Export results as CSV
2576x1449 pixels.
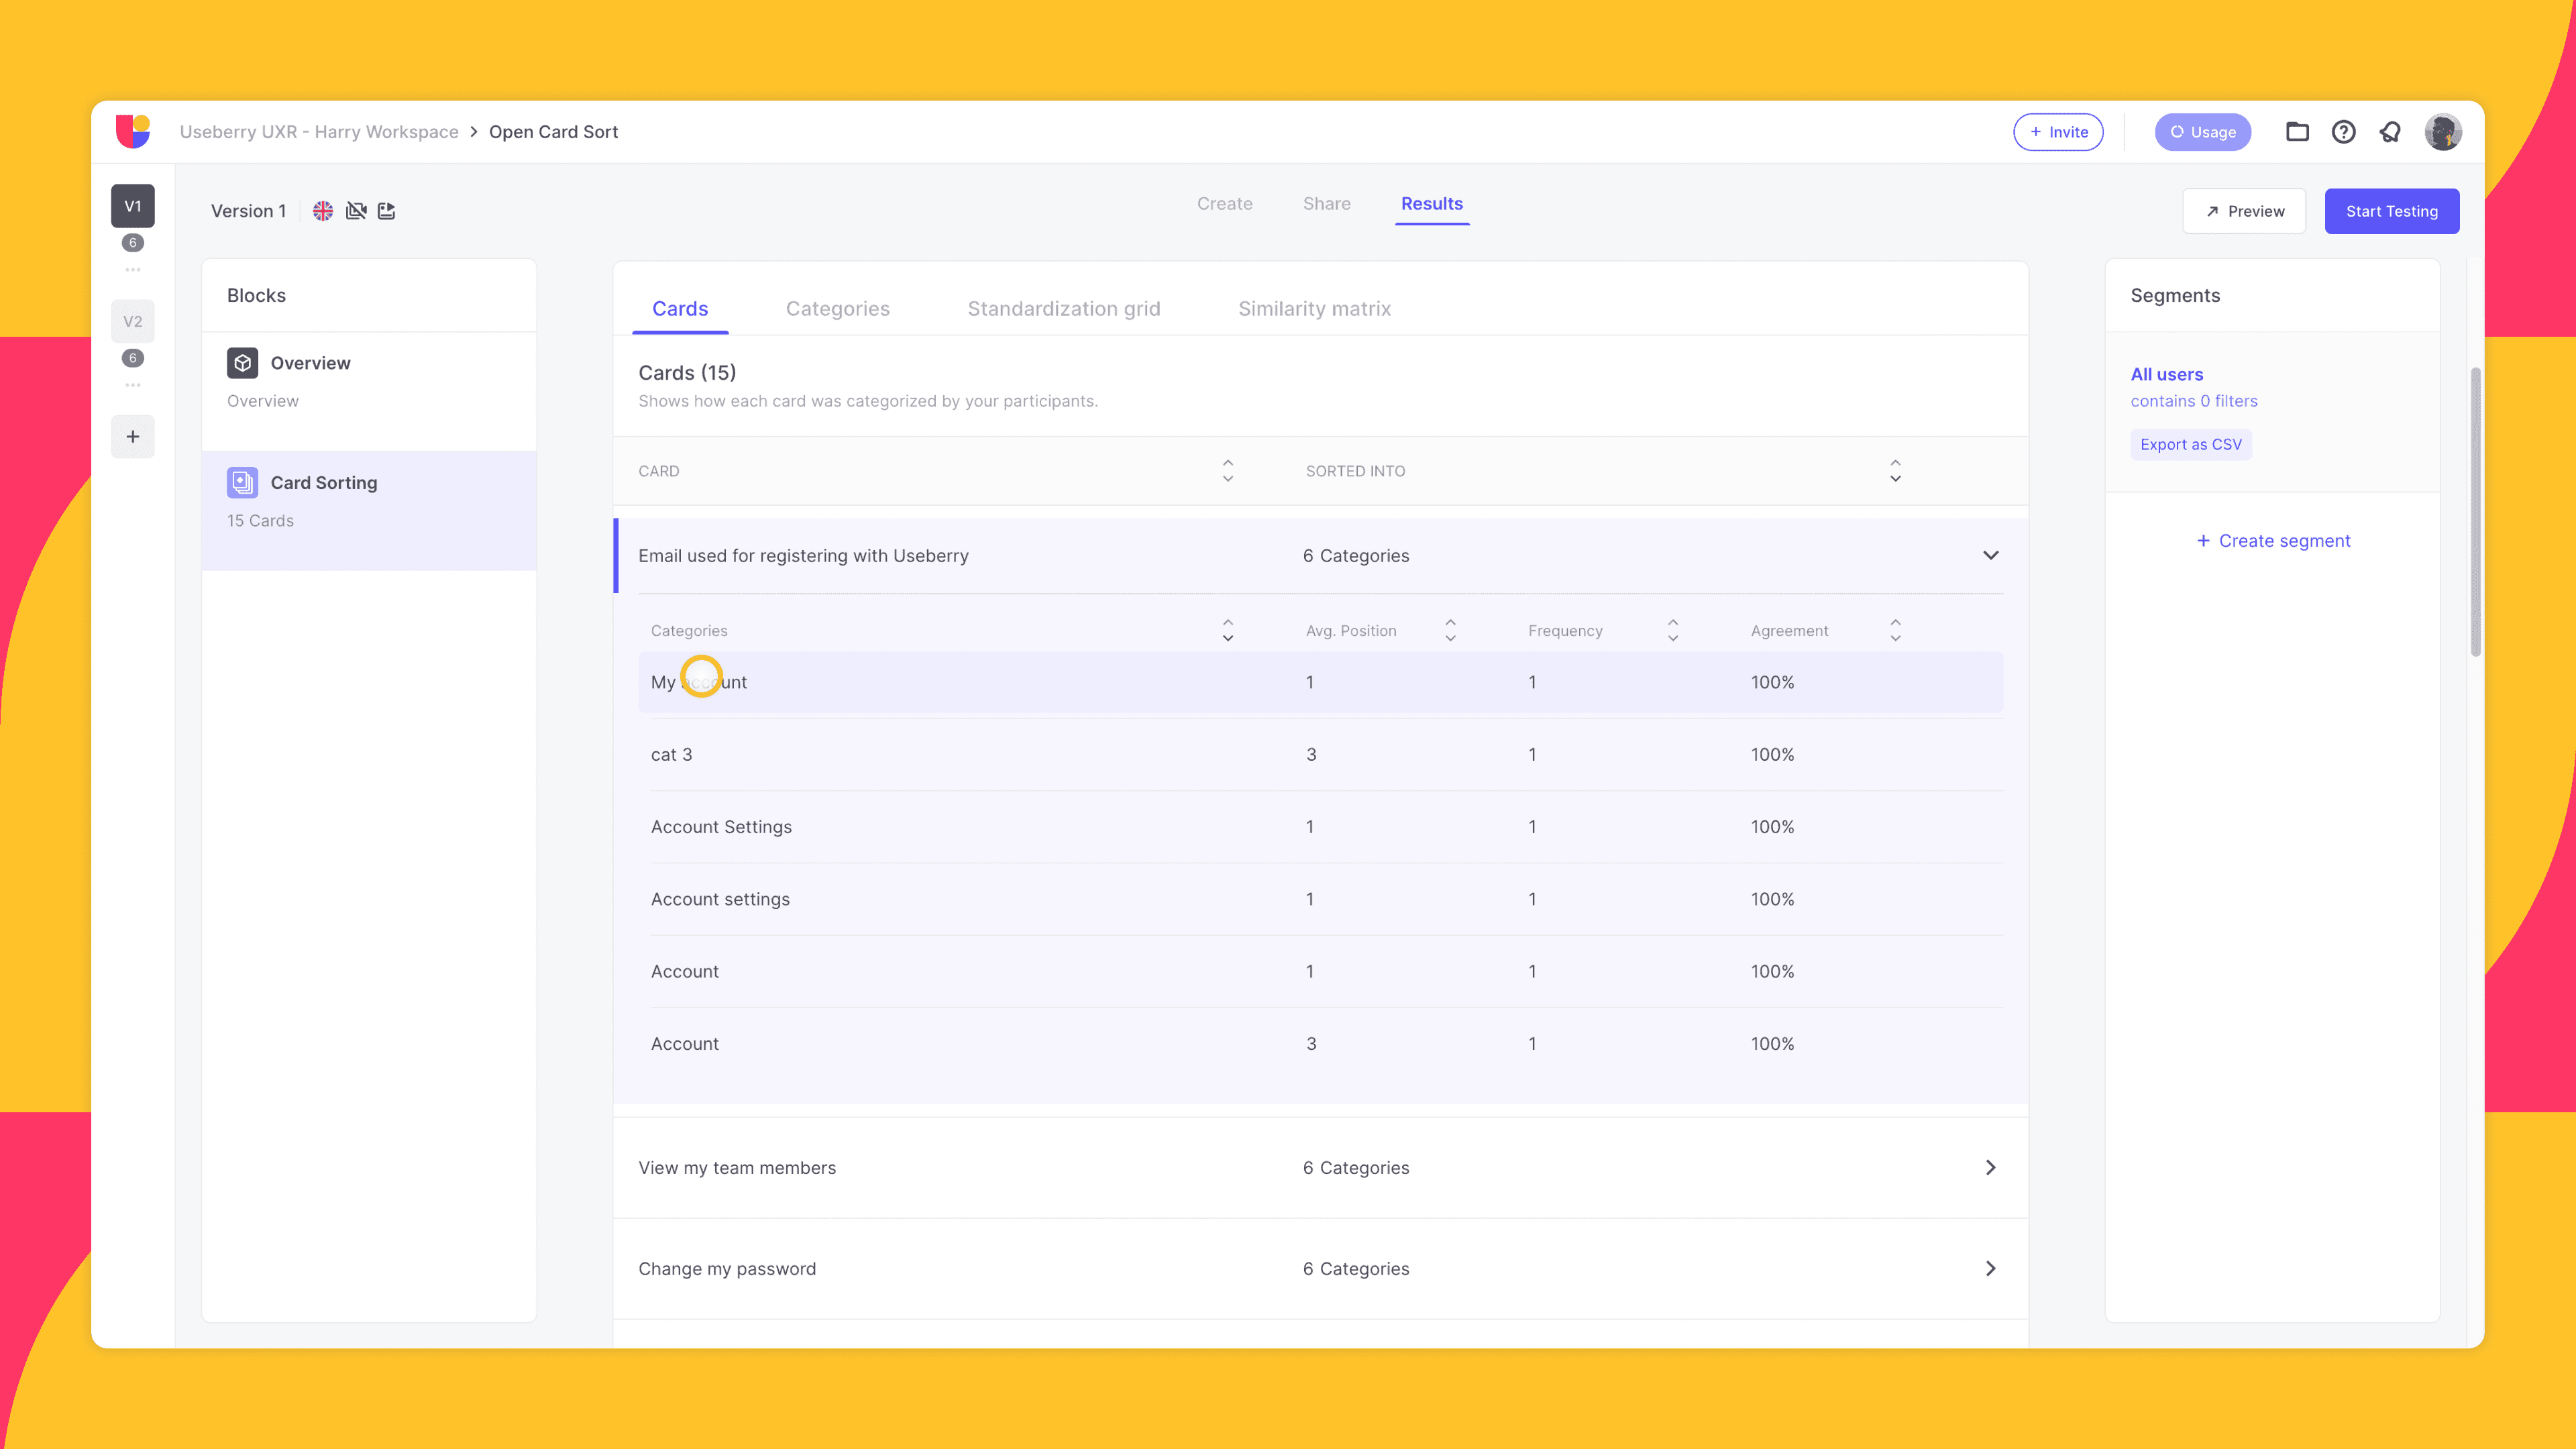[x=2191, y=444]
